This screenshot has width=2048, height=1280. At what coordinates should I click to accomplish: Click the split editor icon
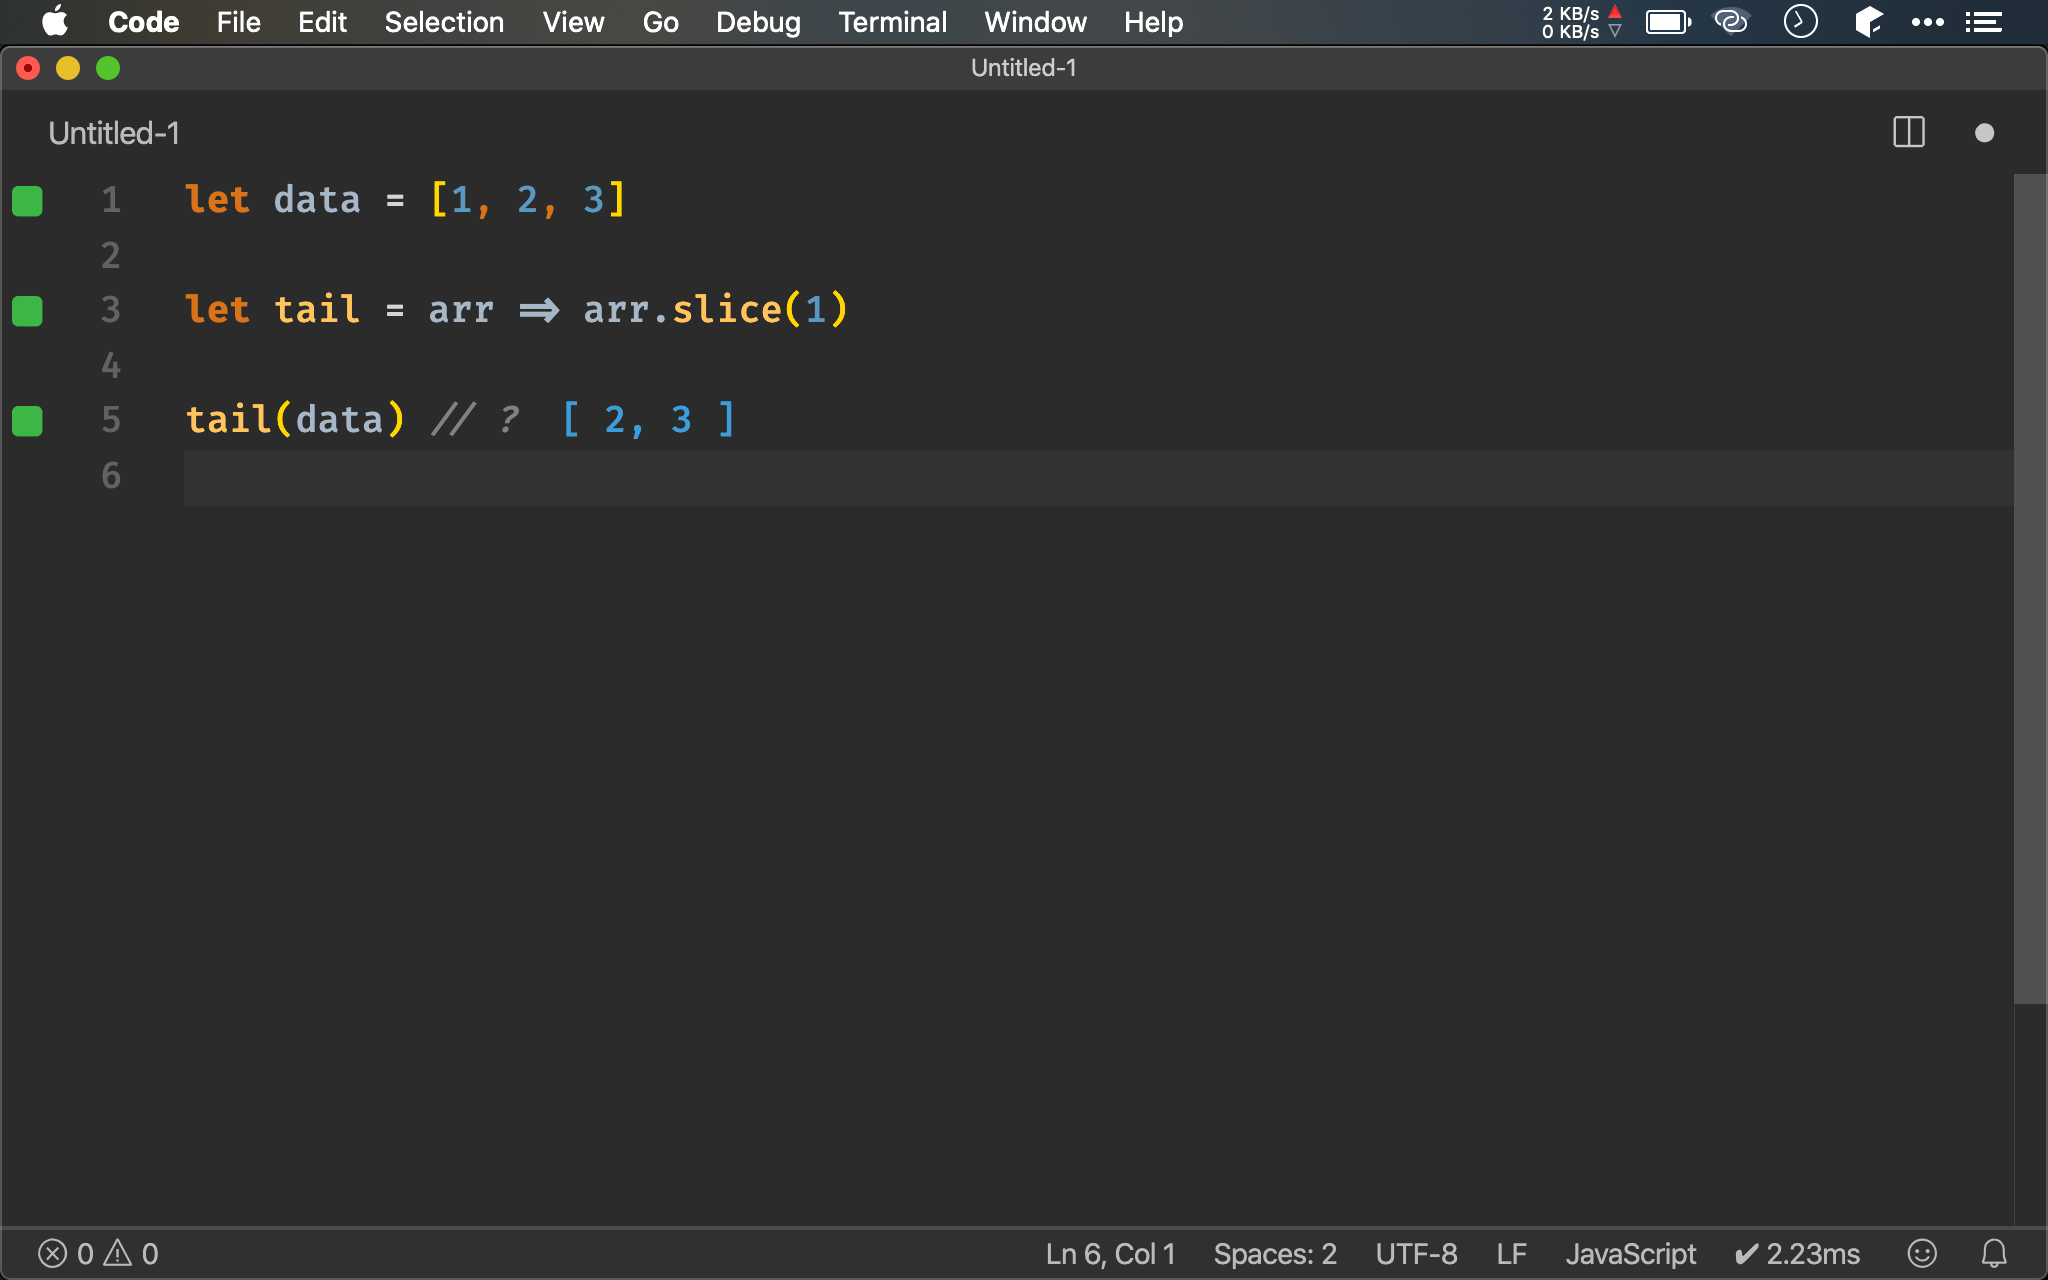(x=1909, y=133)
